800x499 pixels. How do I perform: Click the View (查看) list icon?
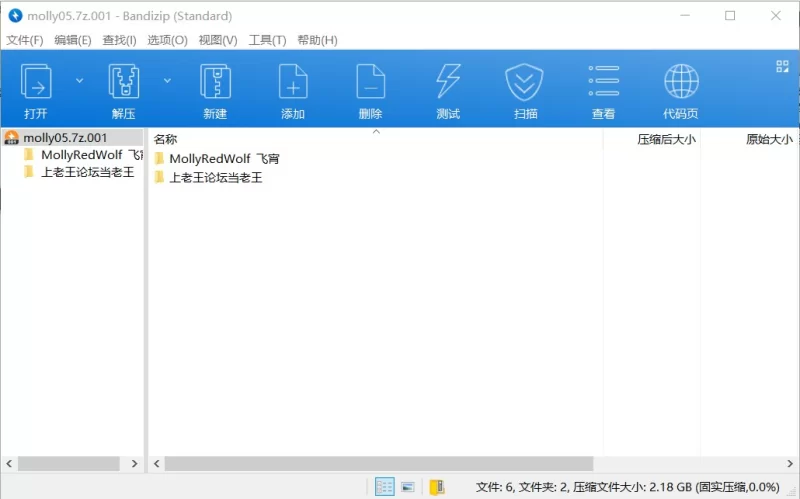pyautogui.click(x=604, y=81)
